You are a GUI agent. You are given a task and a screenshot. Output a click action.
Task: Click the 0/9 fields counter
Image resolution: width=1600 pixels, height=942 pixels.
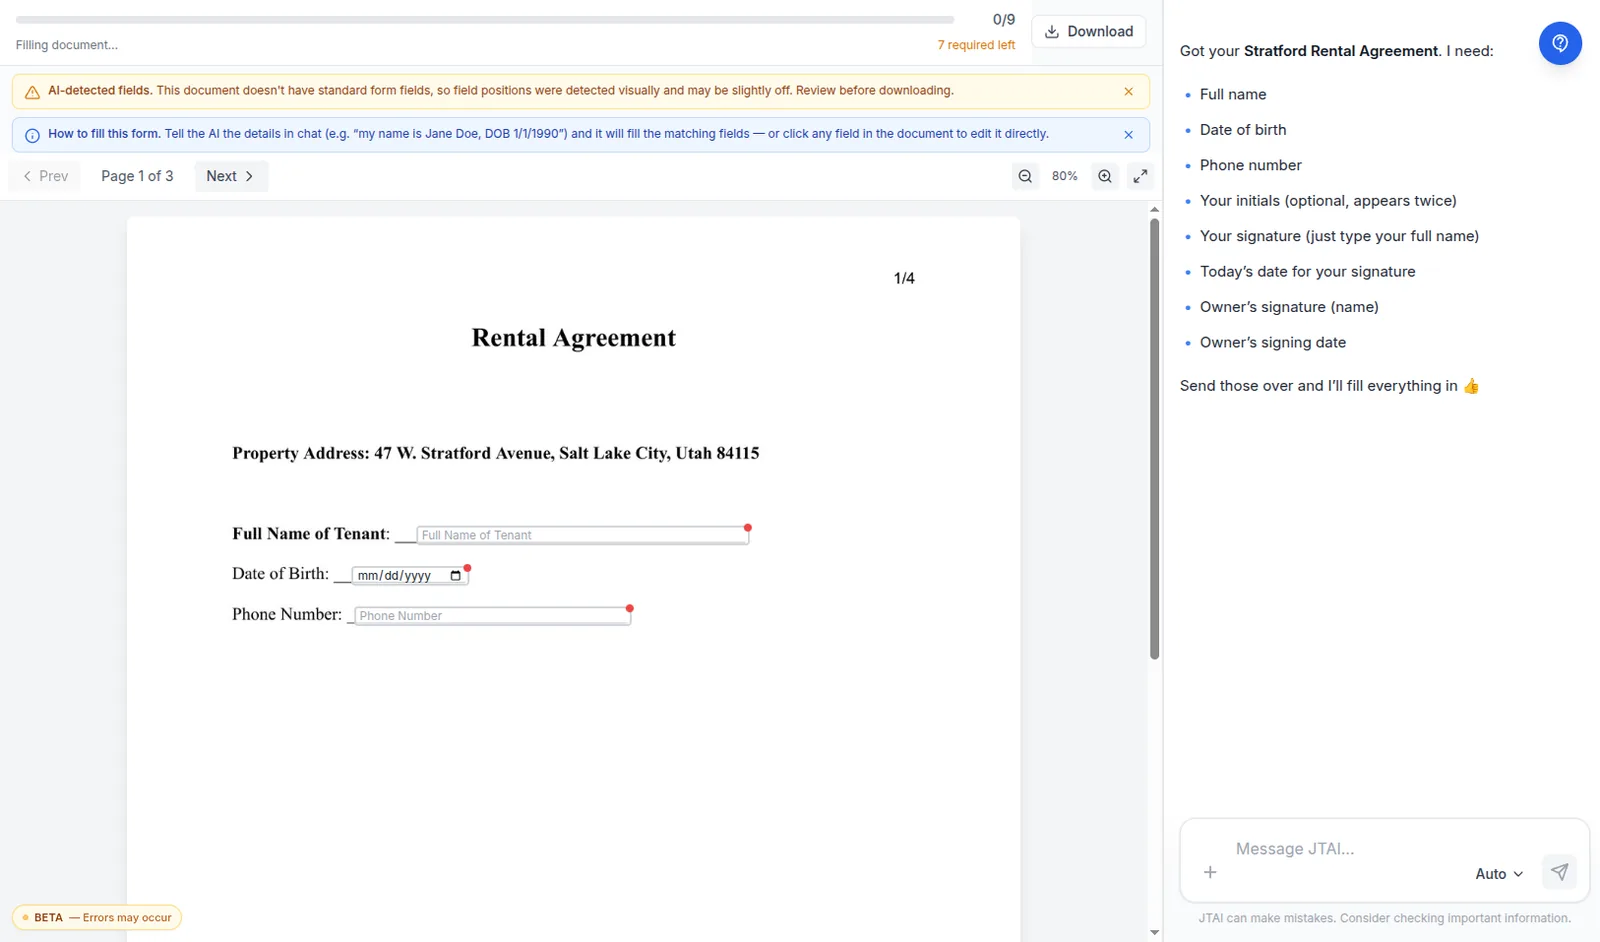1004,20
